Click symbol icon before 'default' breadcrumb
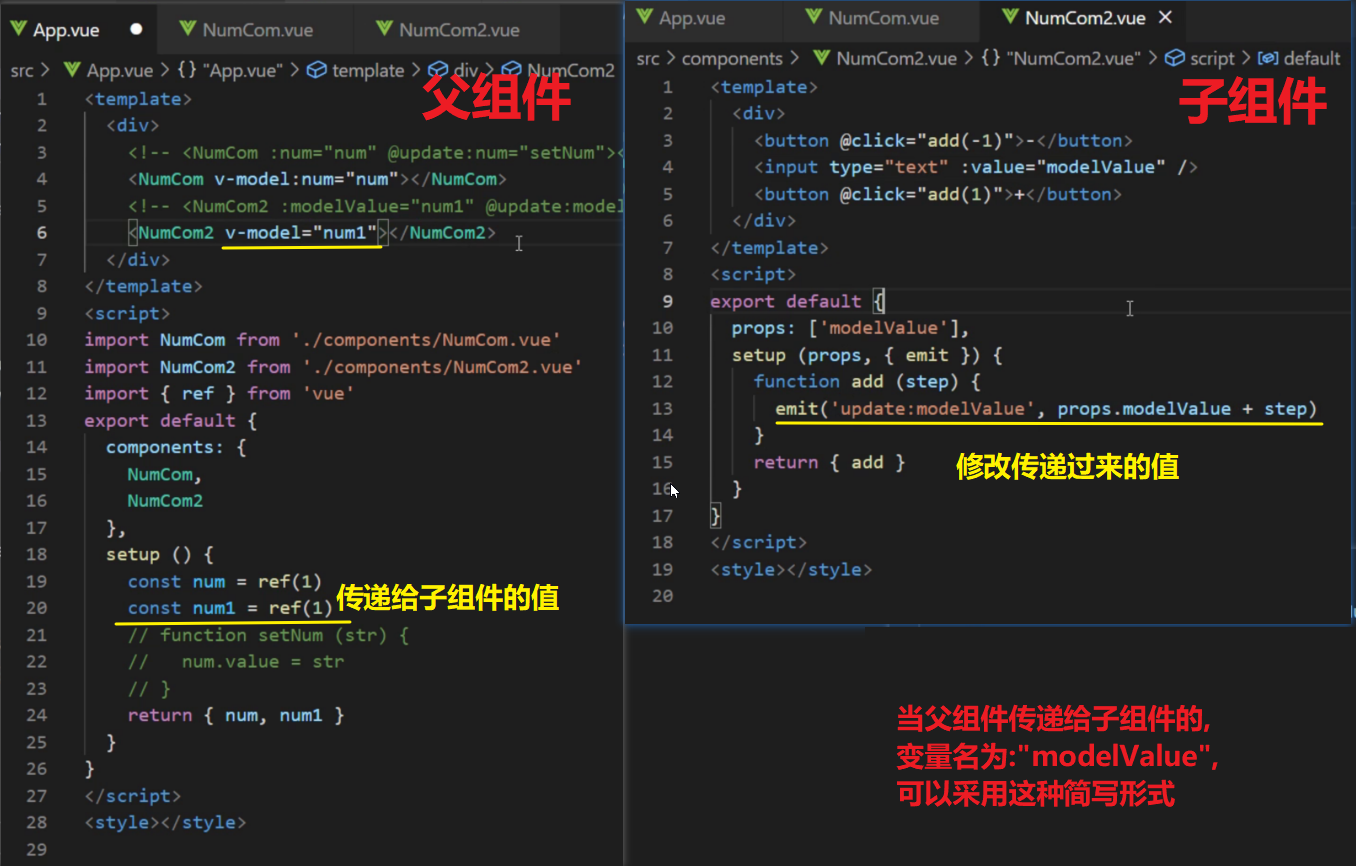 coord(1268,58)
